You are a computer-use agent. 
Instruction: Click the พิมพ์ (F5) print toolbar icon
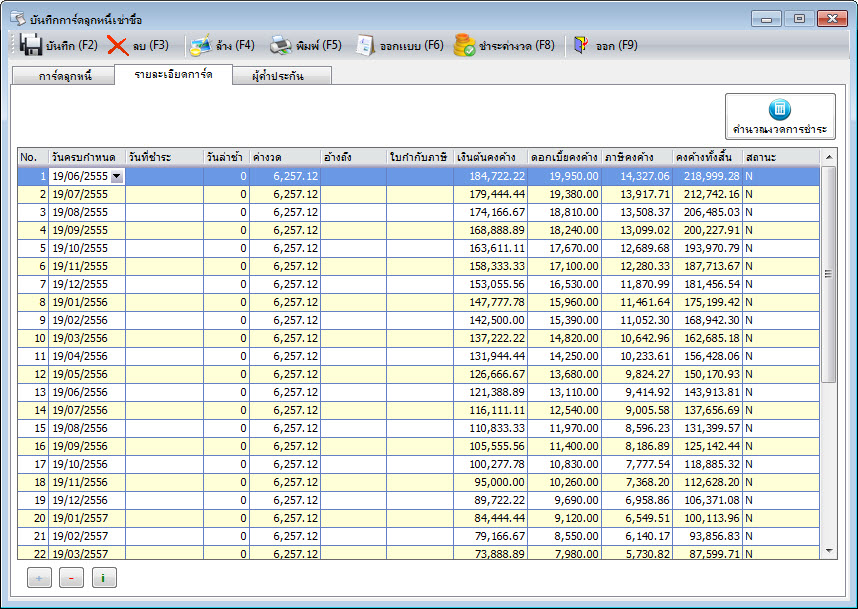click(x=281, y=45)
